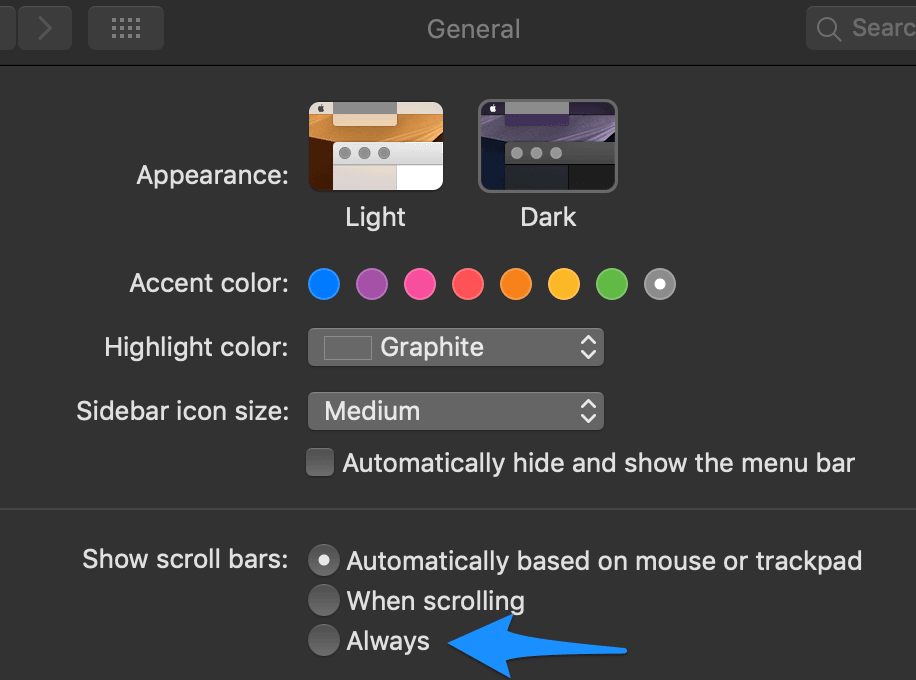The image size is (916, 680).
Task: Choose the yellow accent color
Action: pos(563,284)
